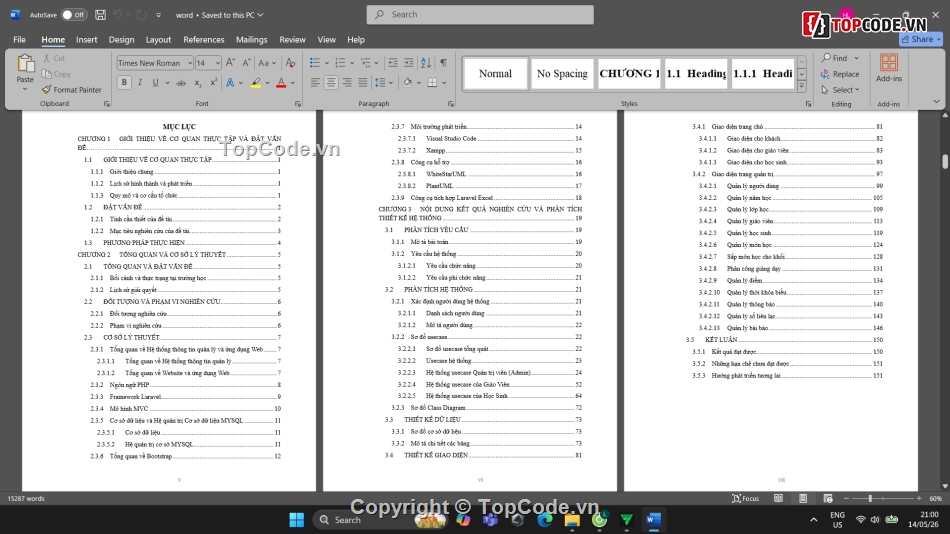Toggle the AutoSave switch

click(x=74, y=15)
